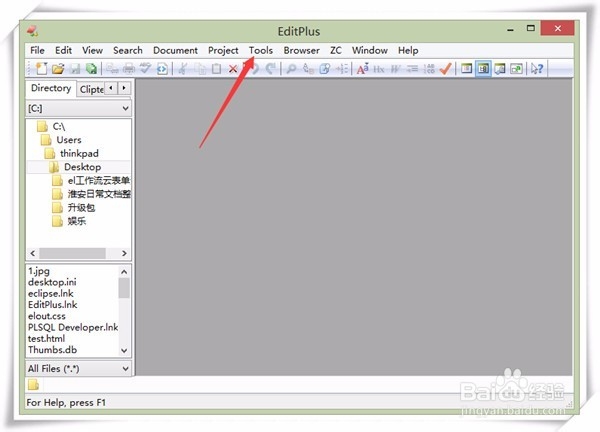Image resolution: width=600 pixels, height=432 pixels.
Task: Select the file elout.css
Action: (x=47, y=316)
